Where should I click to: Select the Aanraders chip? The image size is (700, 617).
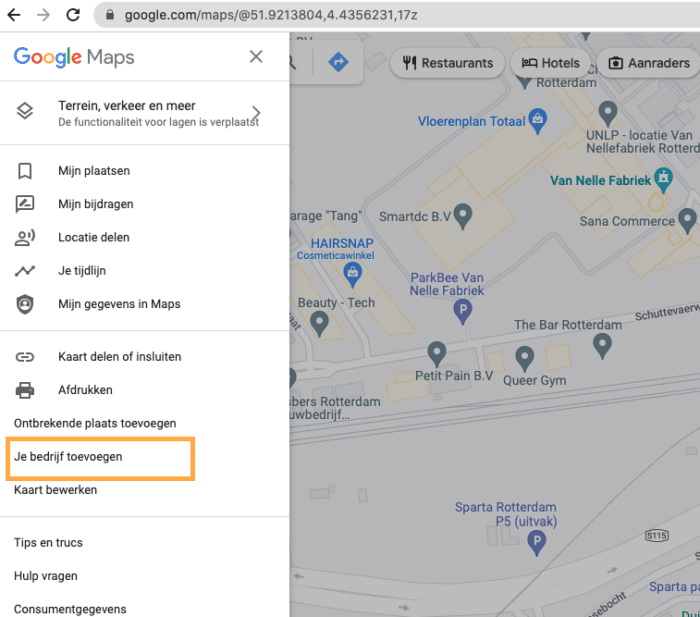[x=649, y=63]
